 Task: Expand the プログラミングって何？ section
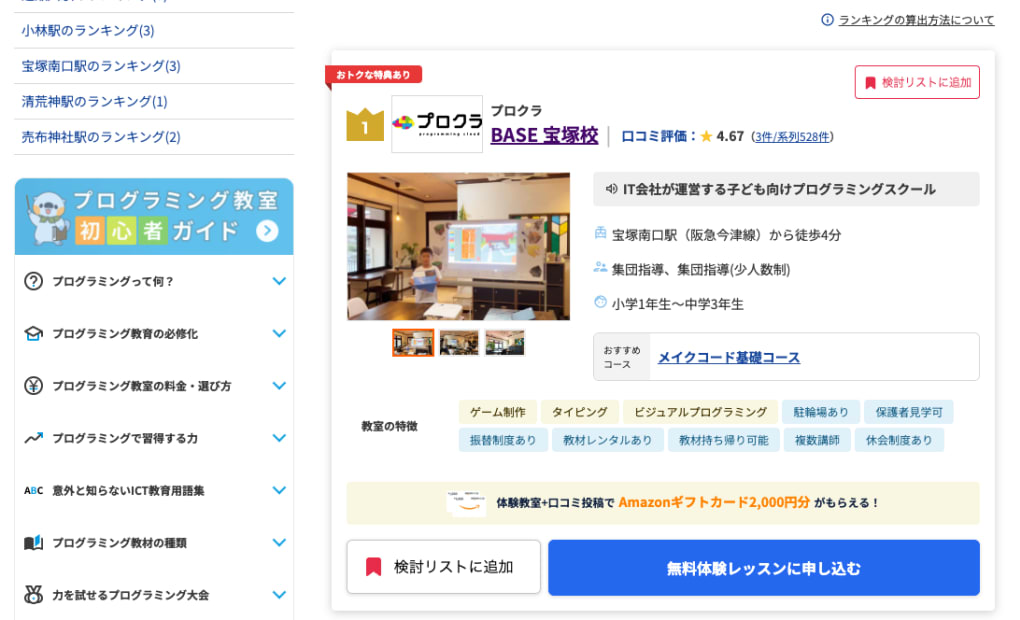pos(279,282)
